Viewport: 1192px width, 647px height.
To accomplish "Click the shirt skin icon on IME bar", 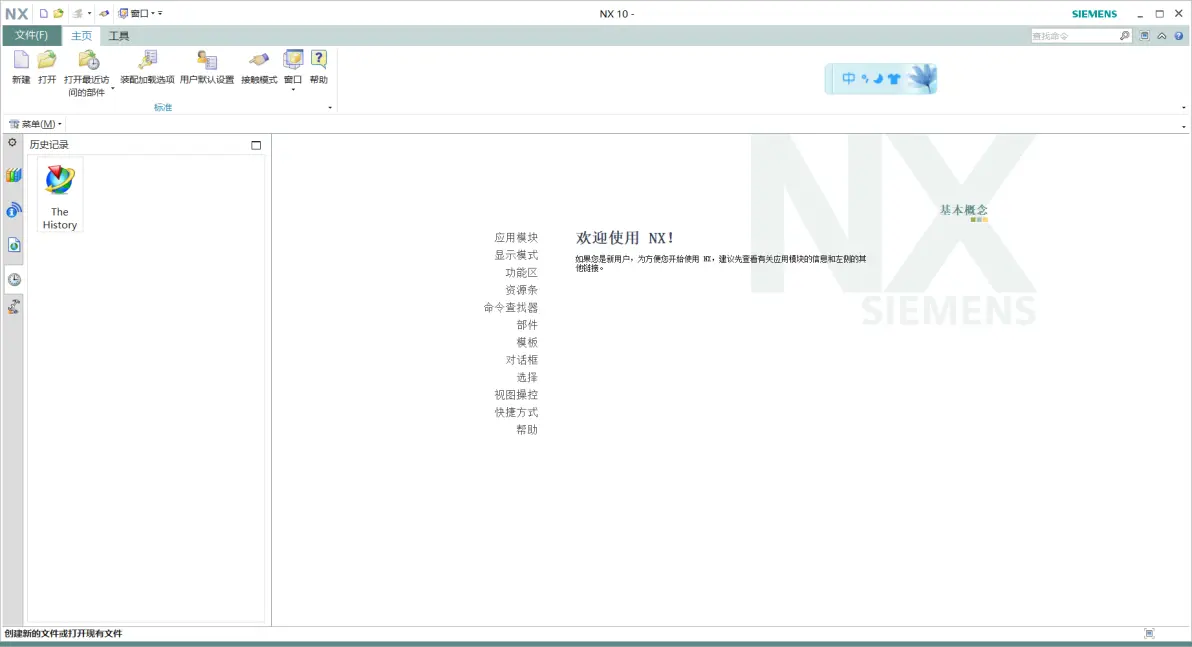I will [894, 78].
